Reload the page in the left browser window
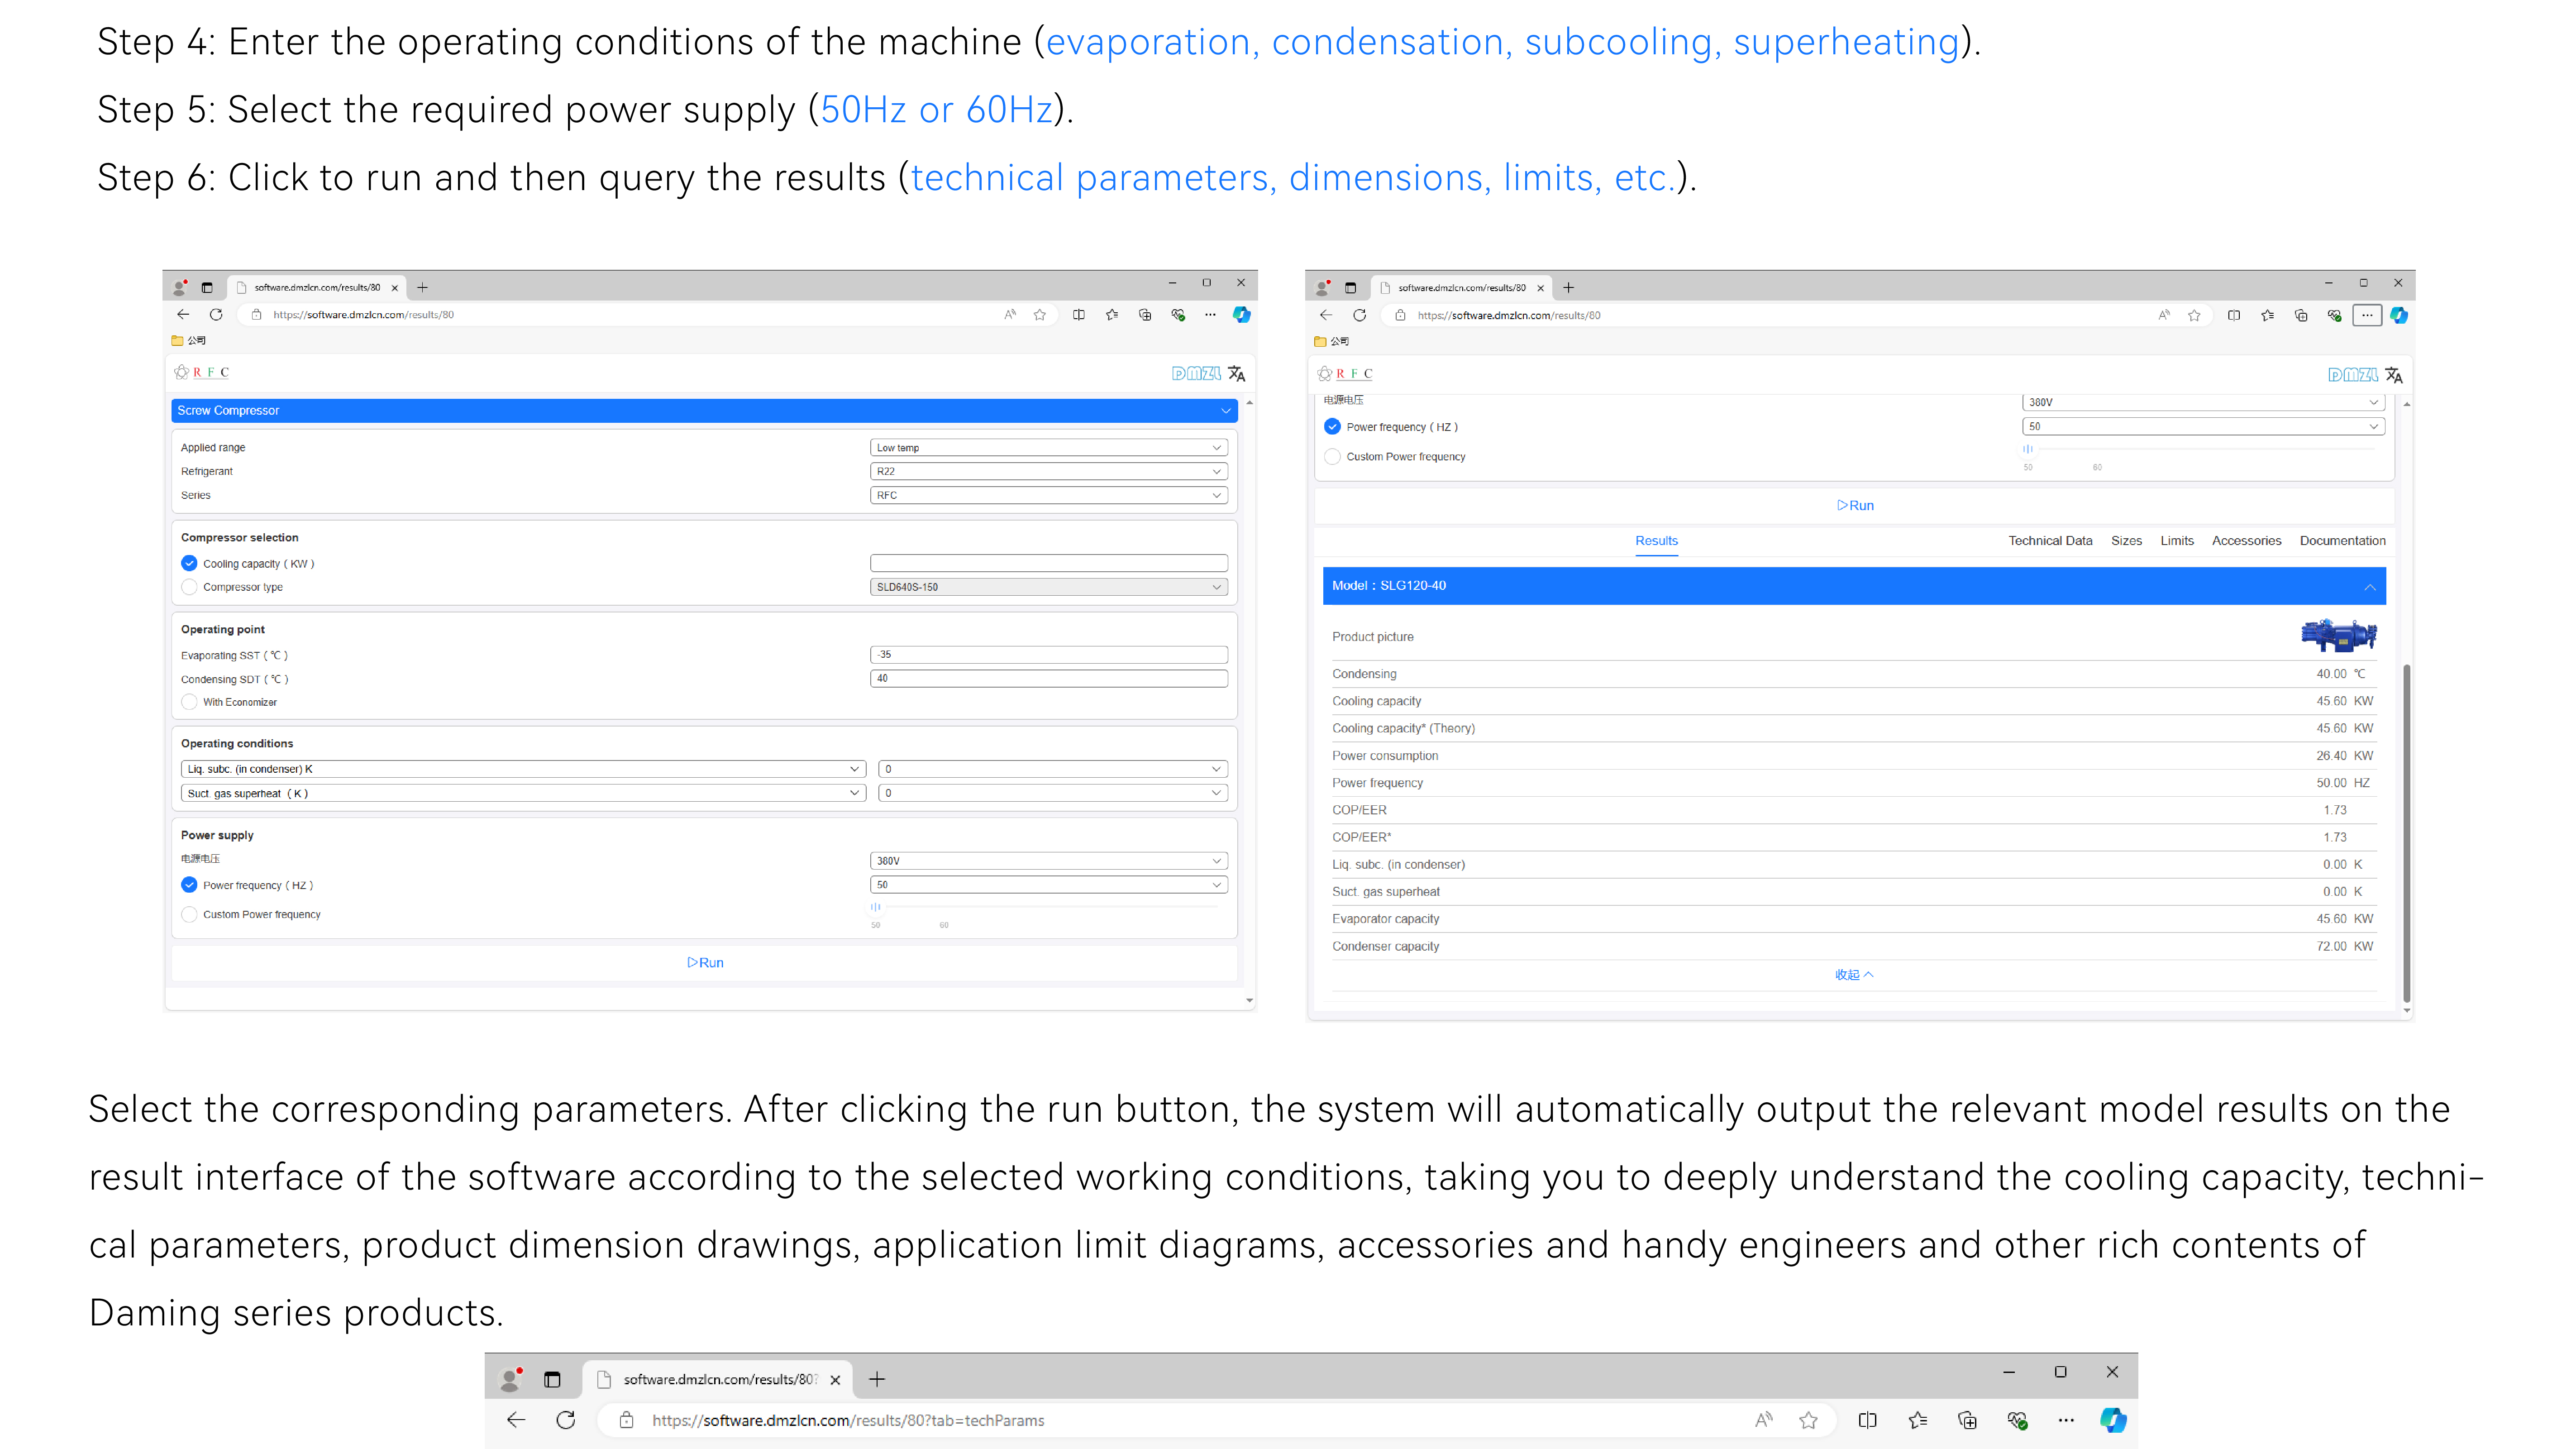 coord(215,314)
